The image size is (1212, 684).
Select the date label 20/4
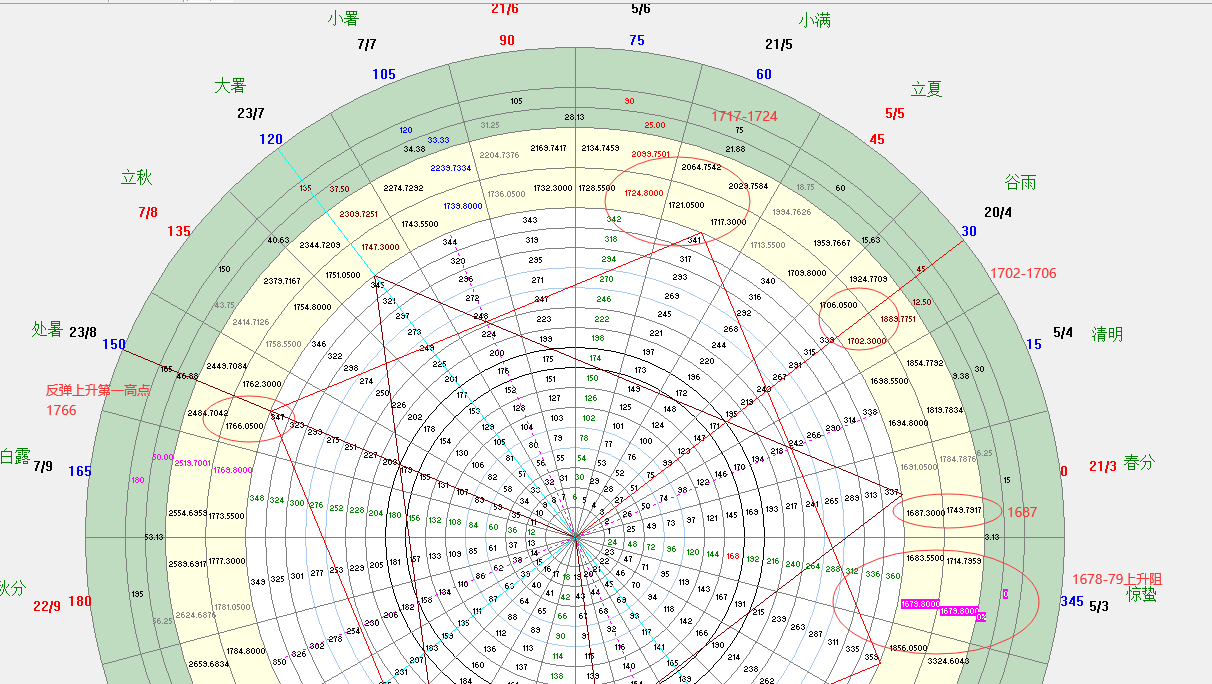(x=998, y=212)
